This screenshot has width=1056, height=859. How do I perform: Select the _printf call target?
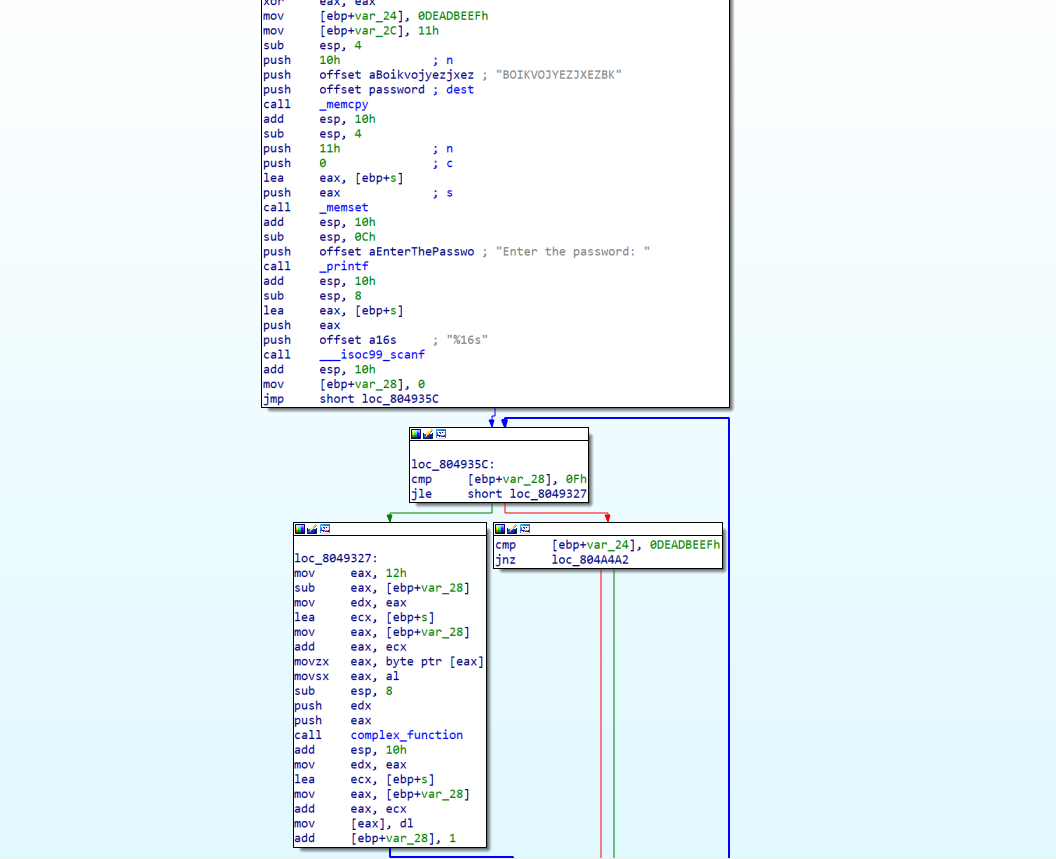click(343, 266)
